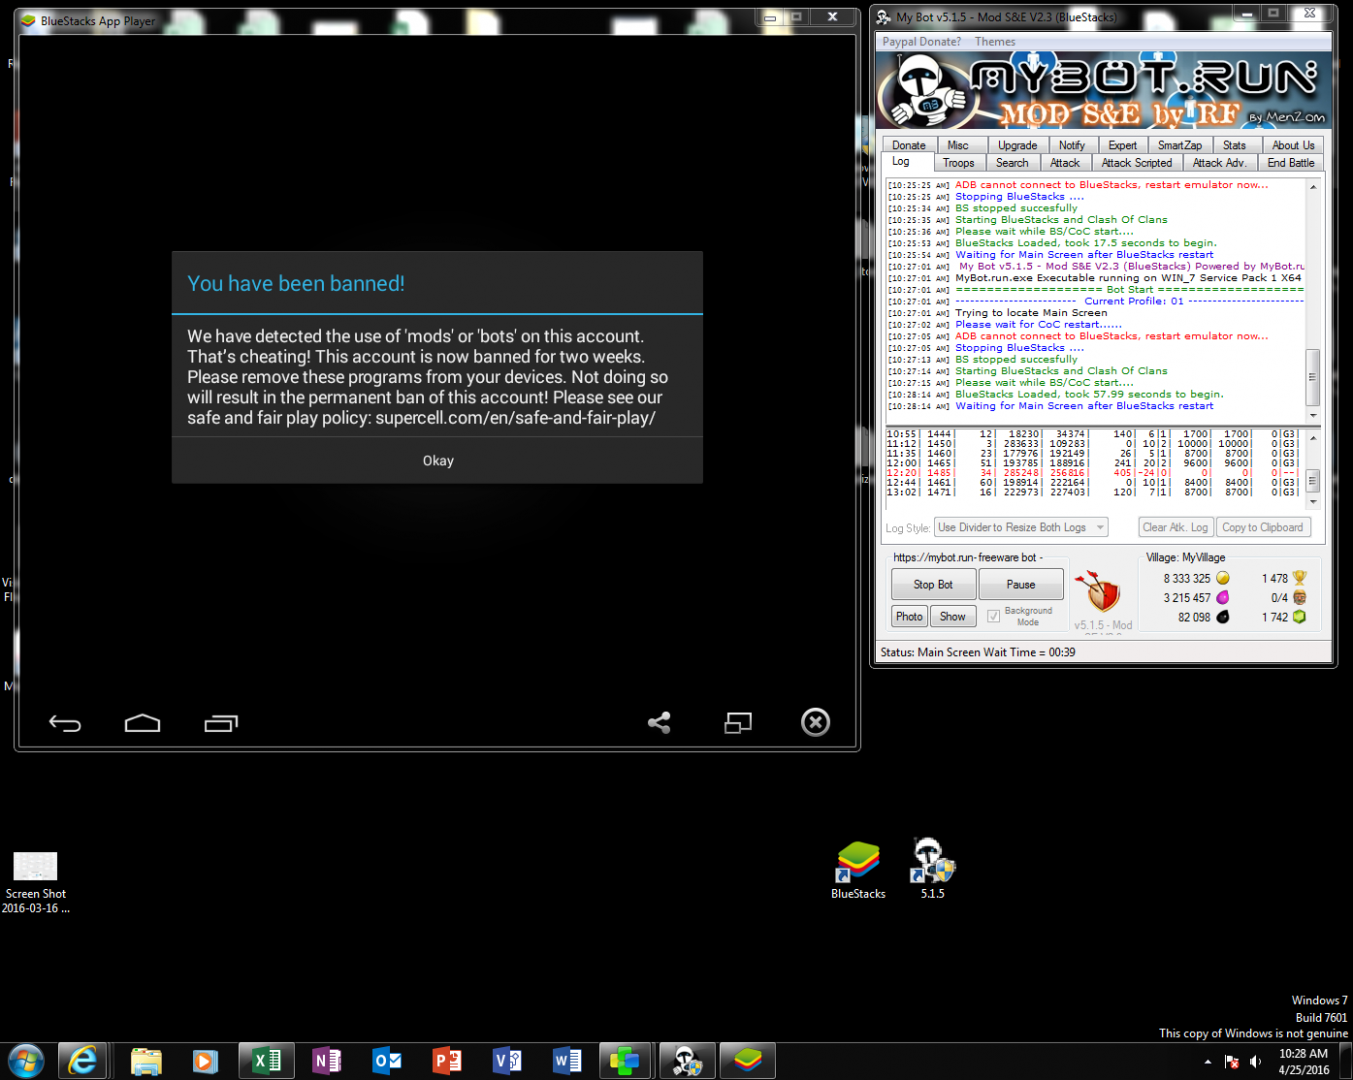This screenshot has width=1353, height=1080.
Task: Switch to the About Us tab
Action: pos(1293,145)
